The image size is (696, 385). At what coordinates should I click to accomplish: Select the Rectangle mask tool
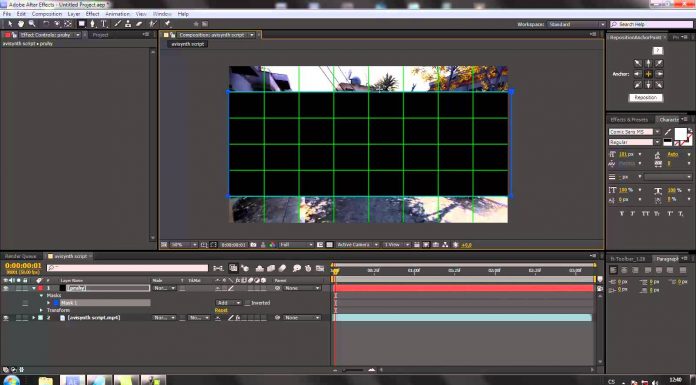(x=82, y=24)
